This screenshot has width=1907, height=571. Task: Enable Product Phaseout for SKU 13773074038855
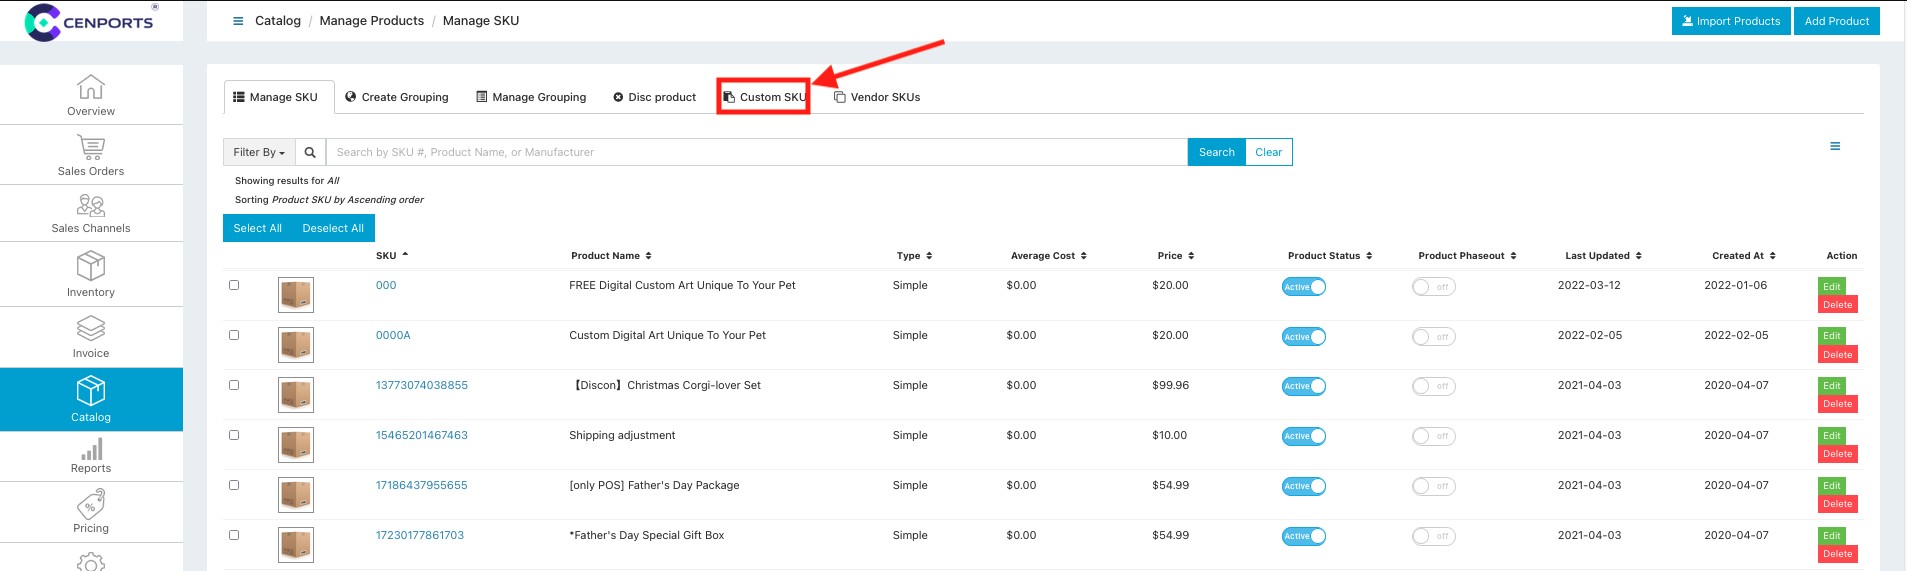[x=1433, y=387]
